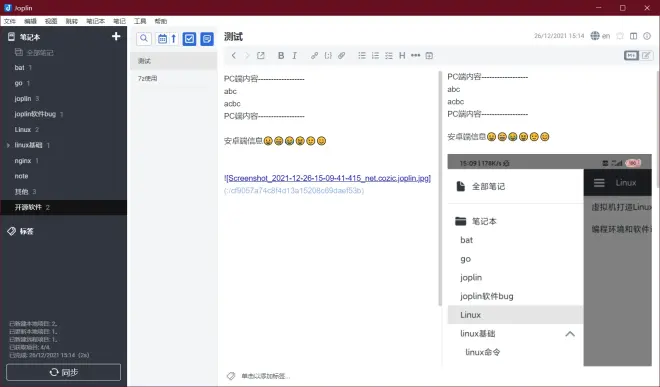This screenshot has width=660, height=387.
Task: Open the 视图 (View) menu
Action: point(51,21)
